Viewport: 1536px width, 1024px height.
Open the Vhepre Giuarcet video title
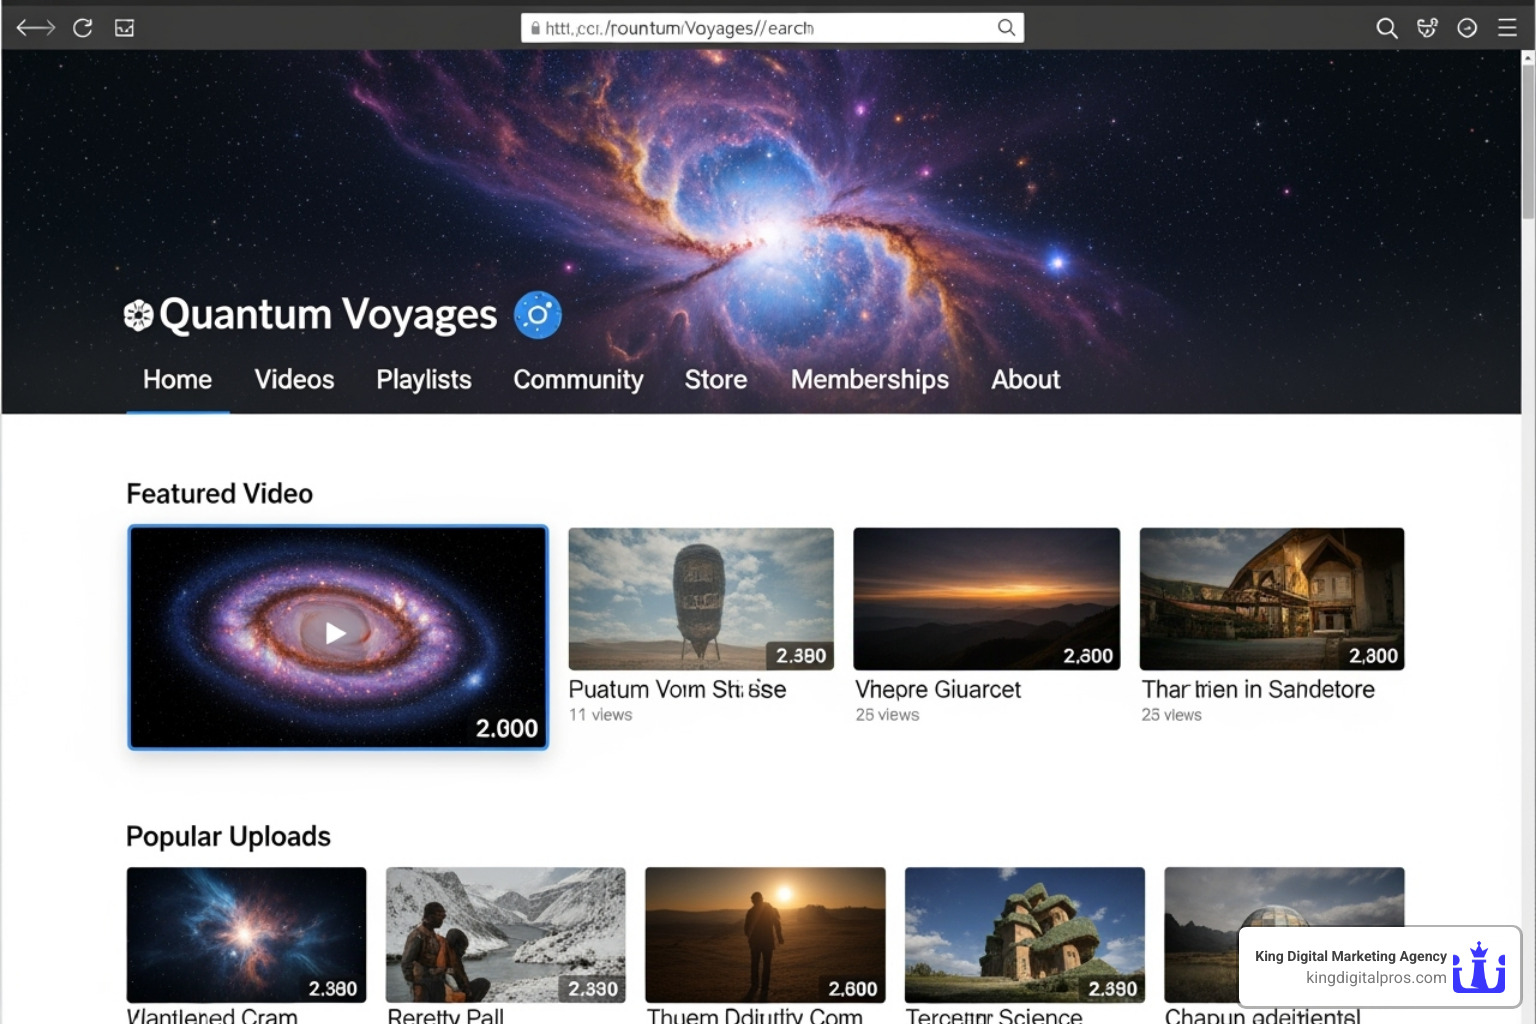click(x=938, y=689)
